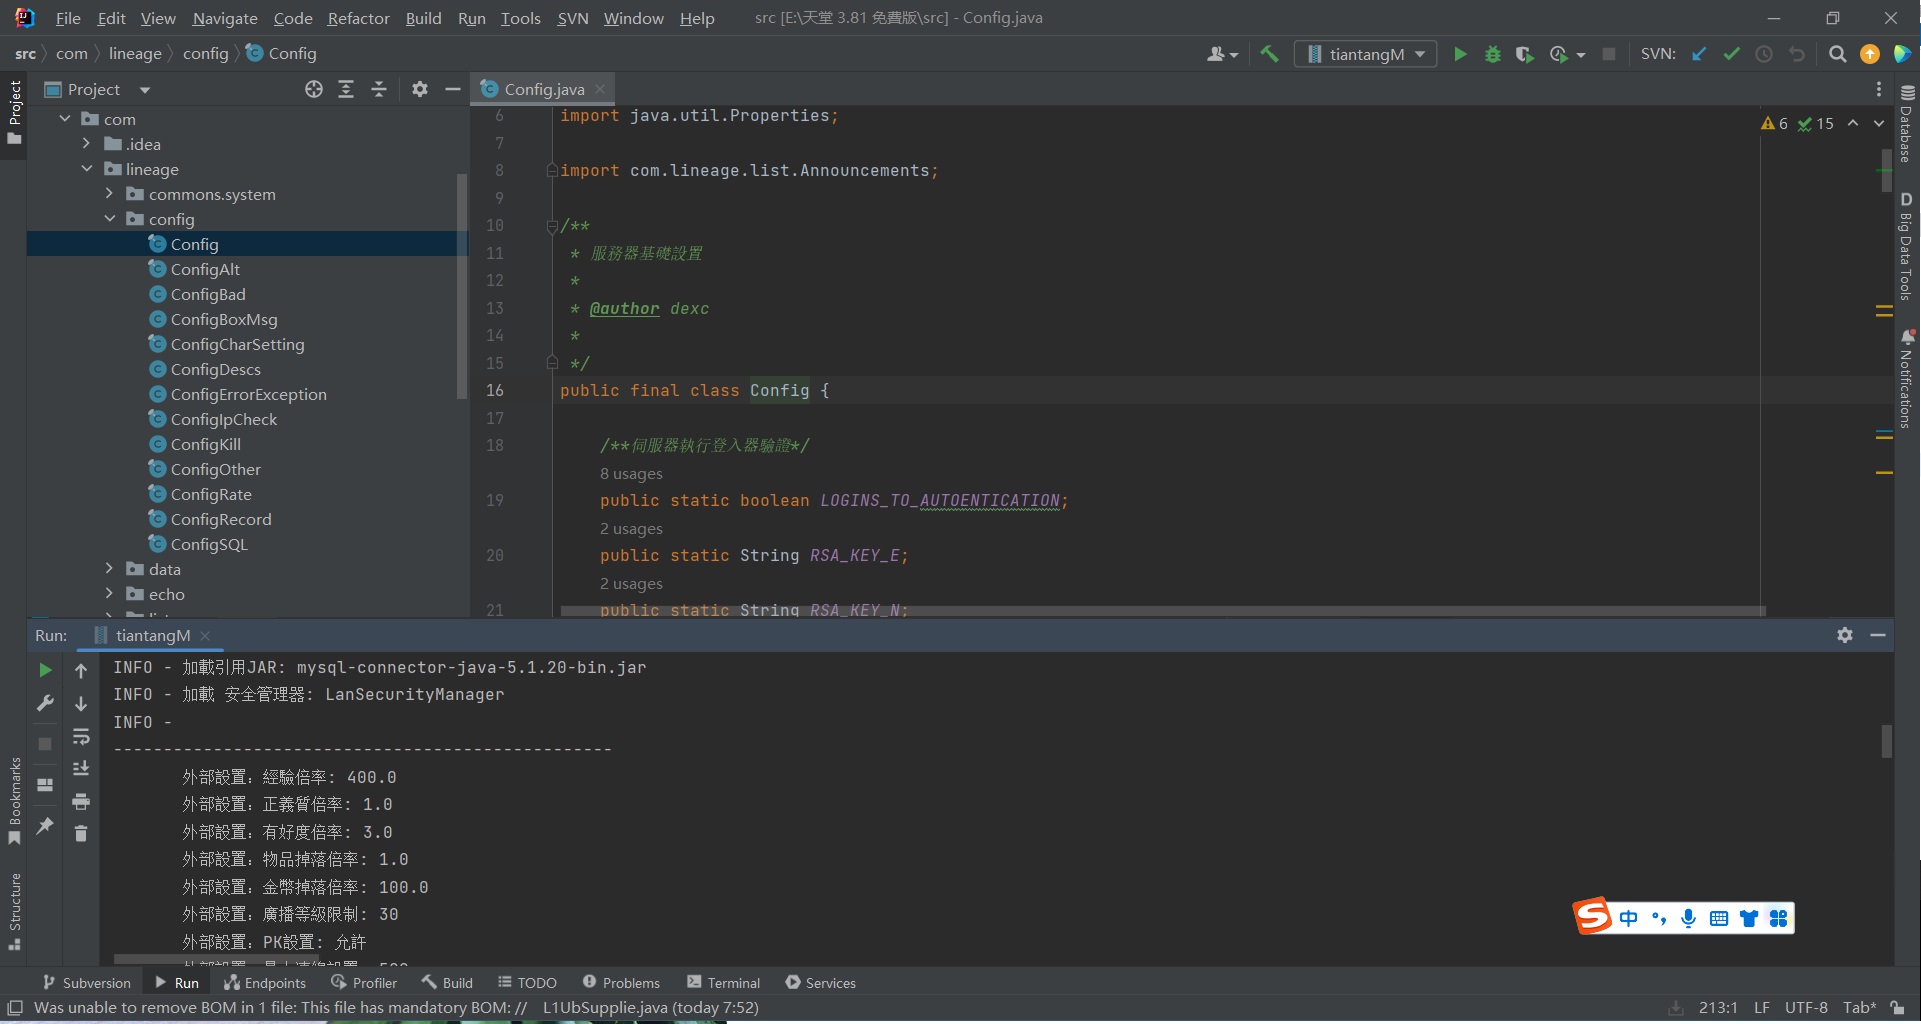Open the Tools menu
This screenshot has height=1024, width=1921.
point(520,18)
